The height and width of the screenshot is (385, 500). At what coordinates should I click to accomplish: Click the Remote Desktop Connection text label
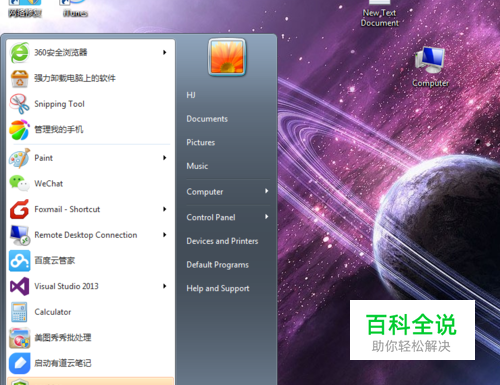coord(86,235)
